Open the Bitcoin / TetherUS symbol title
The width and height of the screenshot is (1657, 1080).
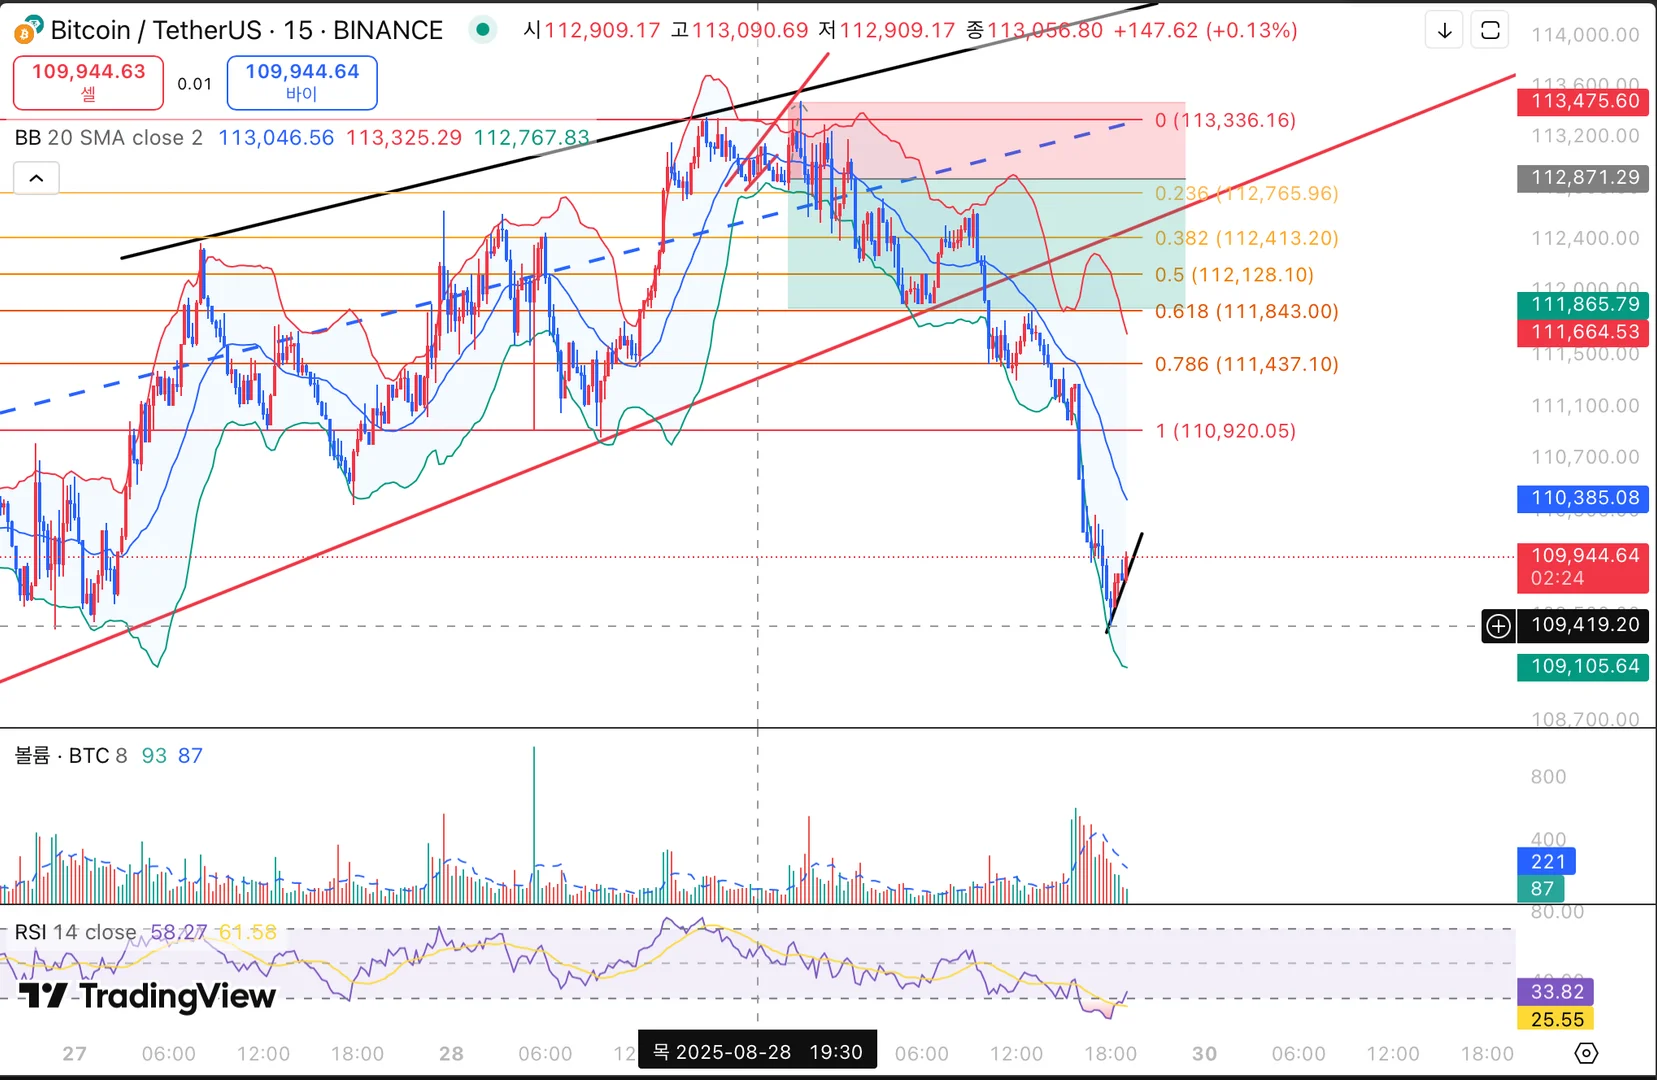coord(246,30)
